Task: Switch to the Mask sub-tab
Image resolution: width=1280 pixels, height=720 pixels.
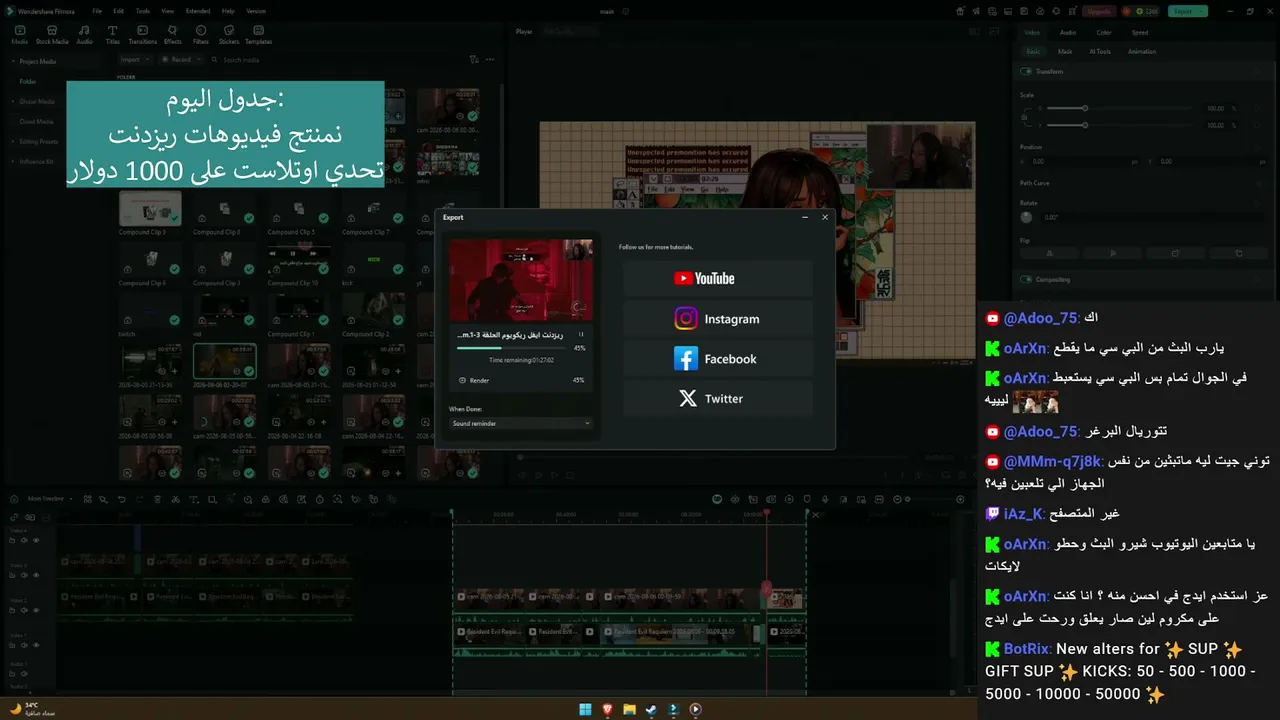Action: [1065, 51]
